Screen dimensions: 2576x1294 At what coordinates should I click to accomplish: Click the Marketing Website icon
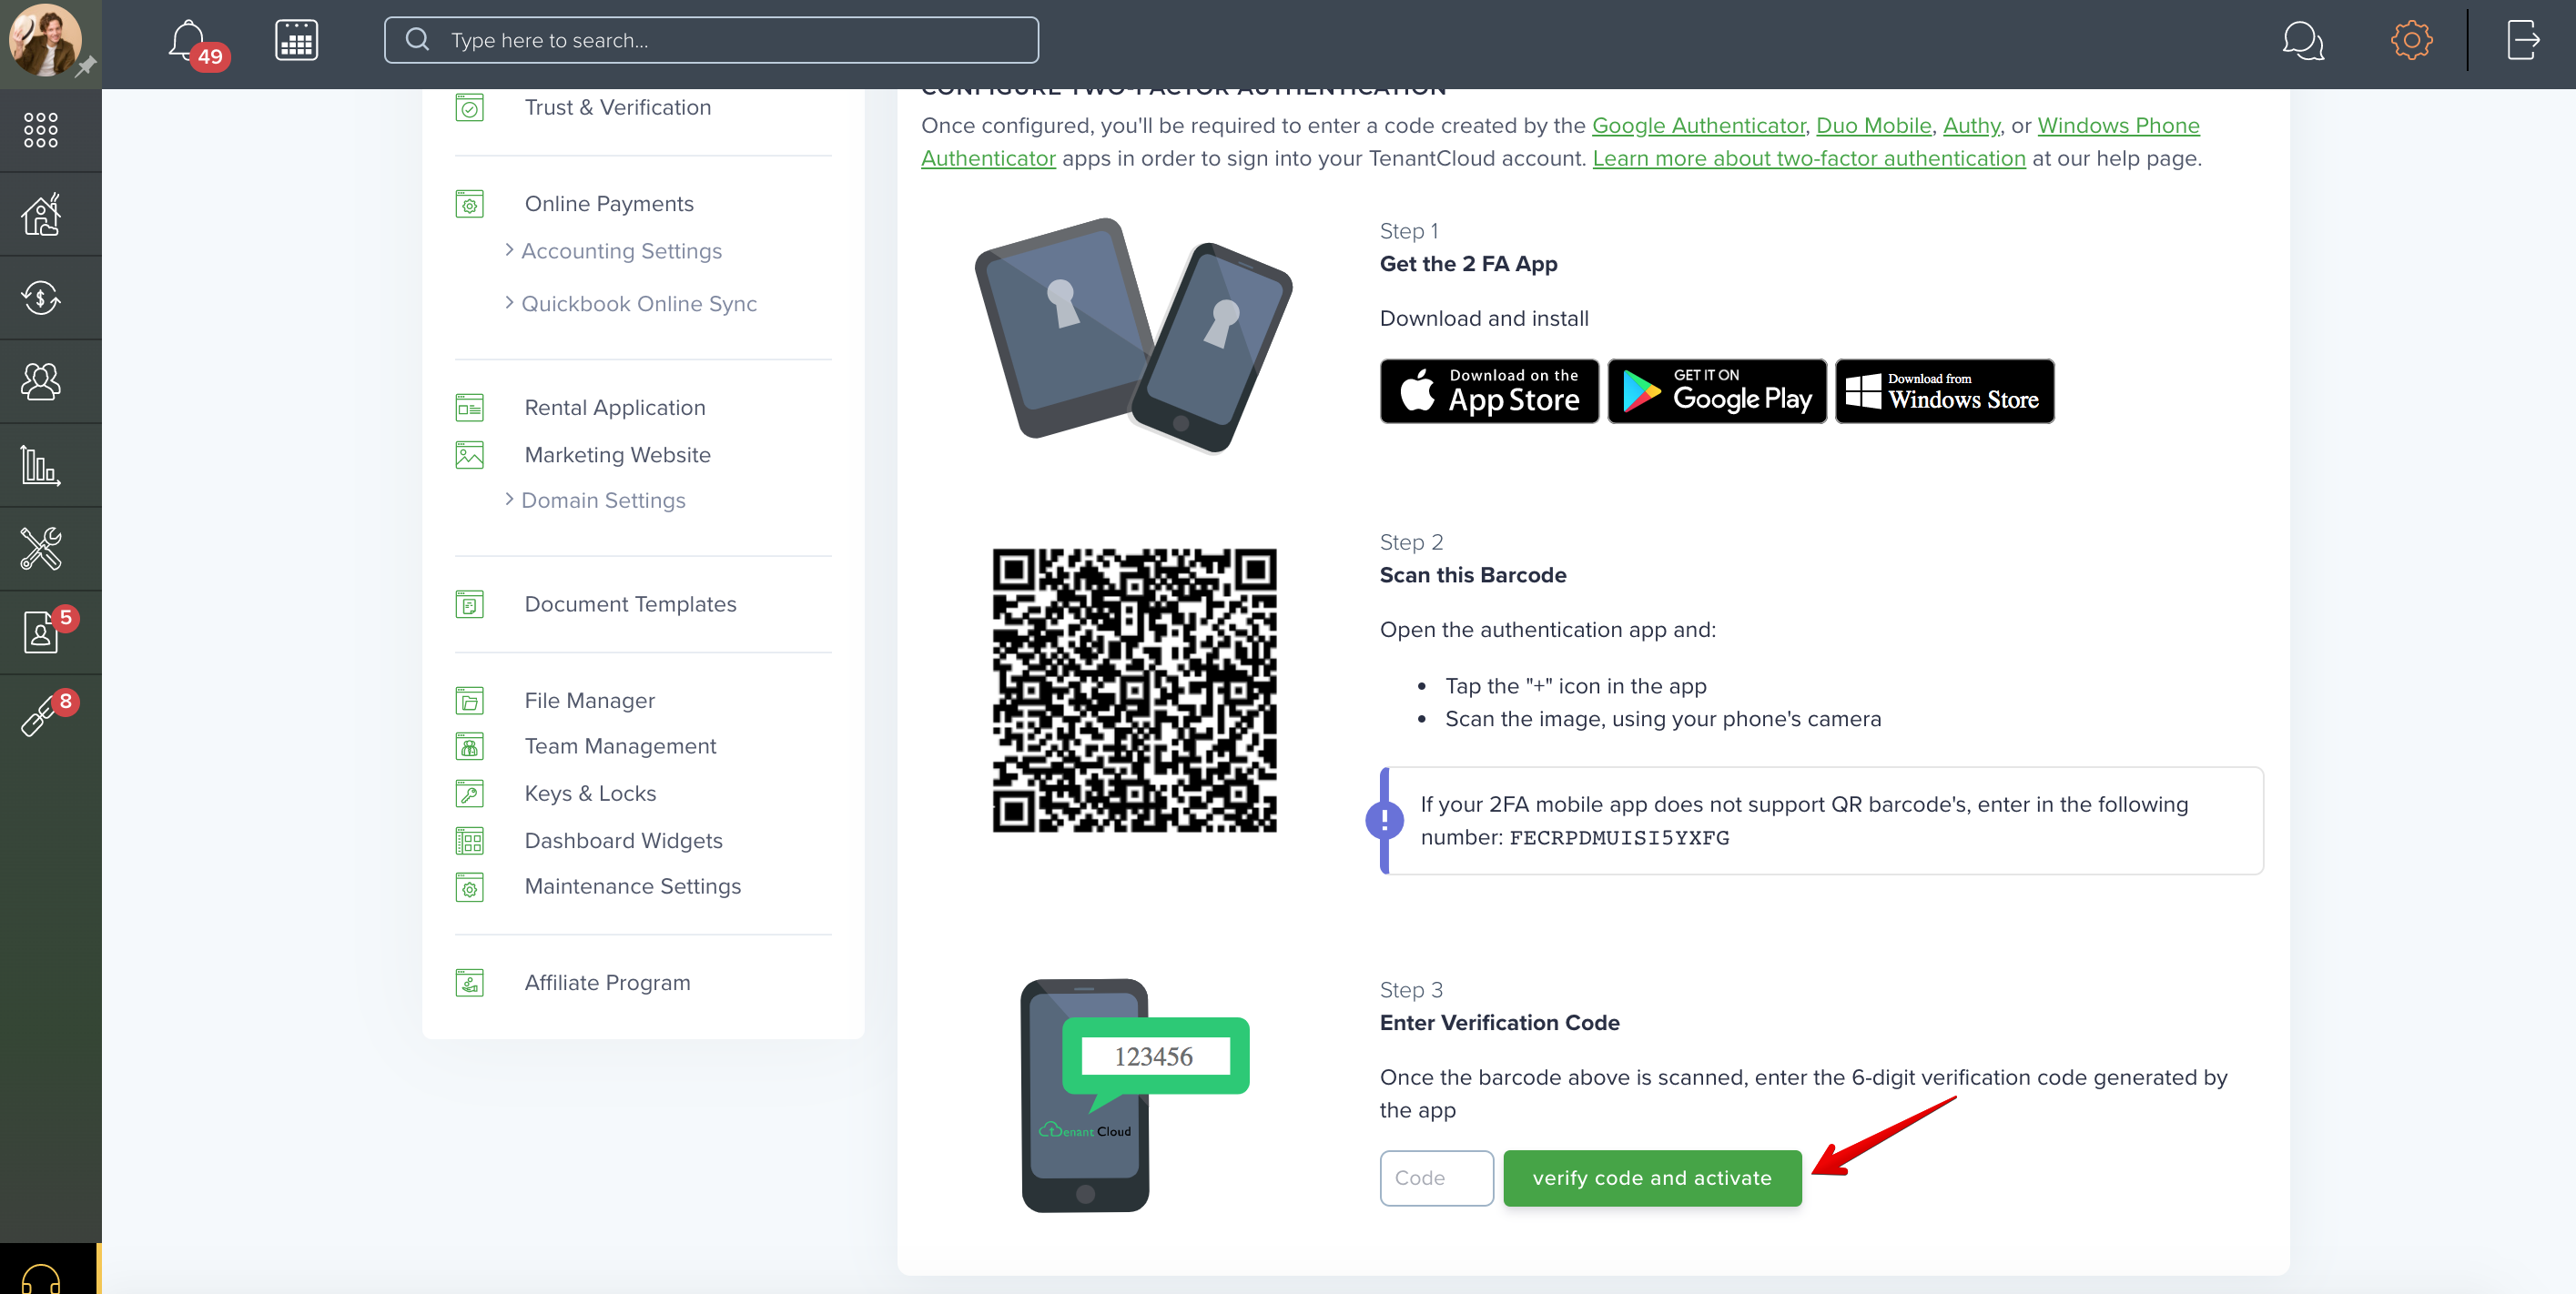click(469, 455)
